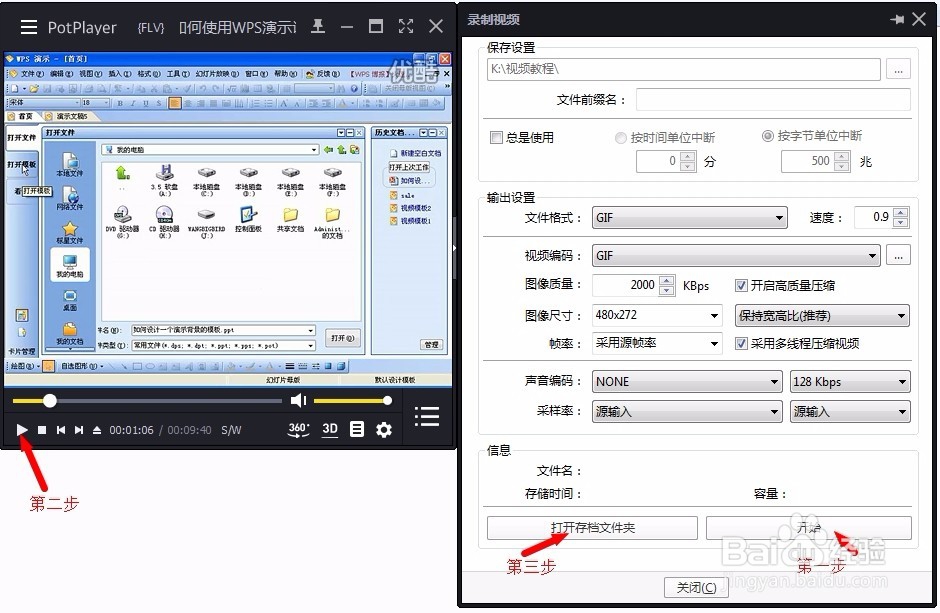Open PotPlayer settings gear
This screenshot has width=940, height=613.
click(384, 429)
